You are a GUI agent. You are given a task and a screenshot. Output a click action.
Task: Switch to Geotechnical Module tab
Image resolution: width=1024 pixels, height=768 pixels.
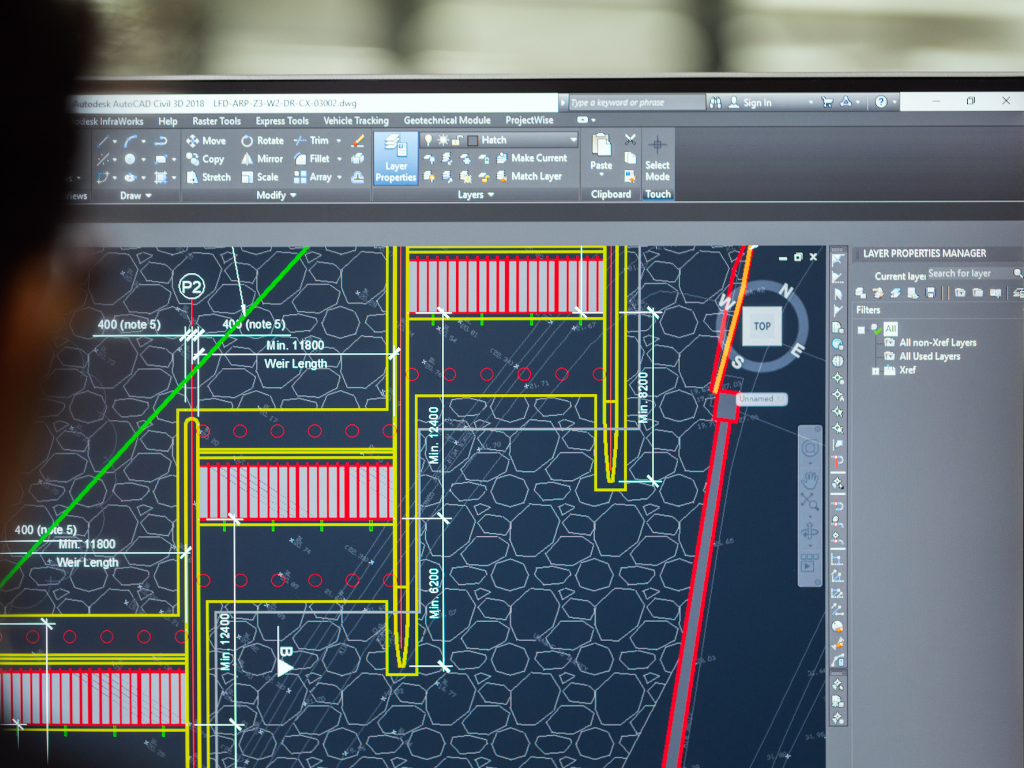click(447, 121)
